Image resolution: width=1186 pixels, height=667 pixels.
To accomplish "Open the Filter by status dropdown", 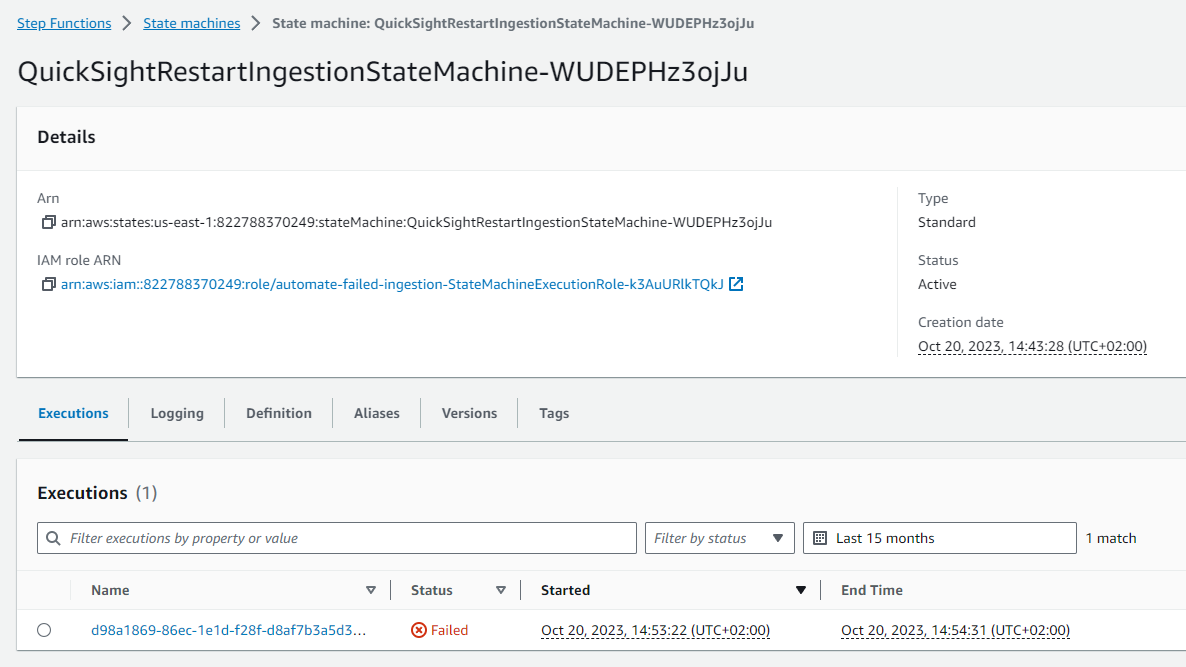I will coord(719,538).
